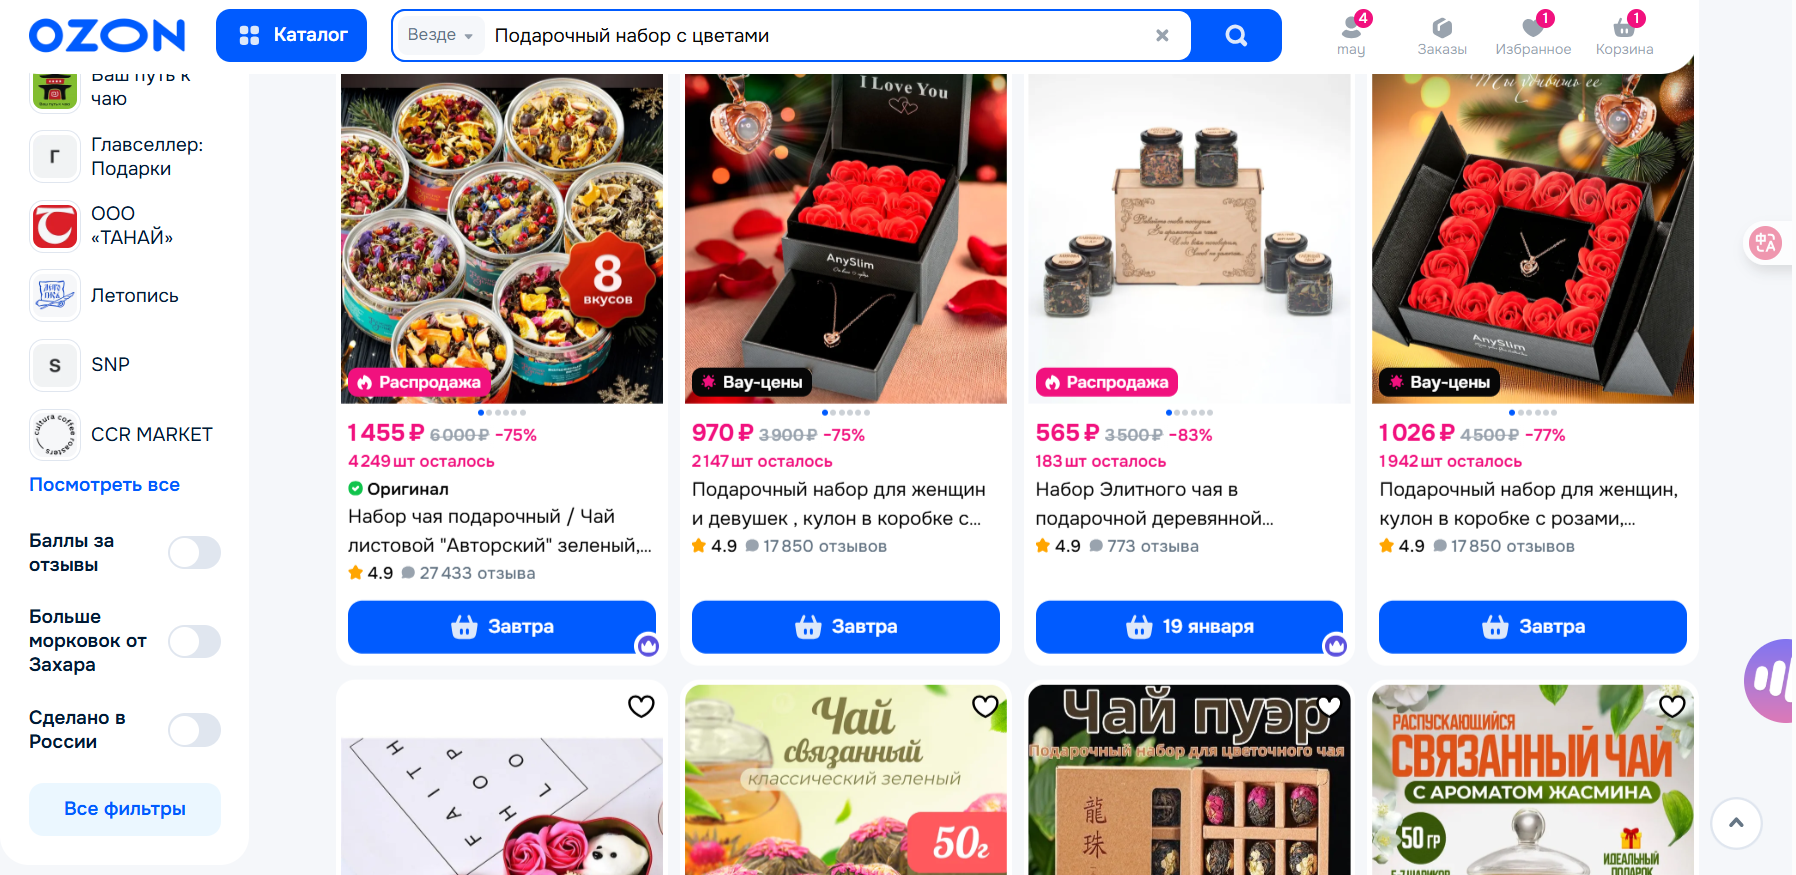This screenshot has width=1796, height=875.
Task: Open the wooden tea set product thumbnail
Action: click(1189, 239)
